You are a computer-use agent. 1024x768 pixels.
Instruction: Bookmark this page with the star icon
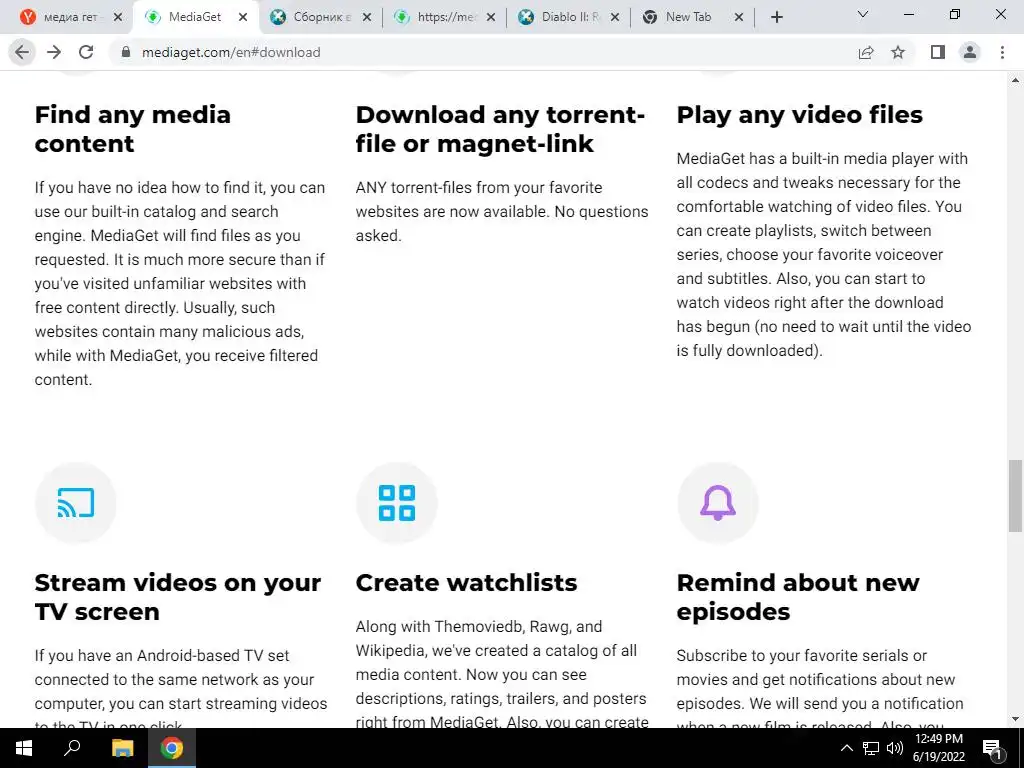[x=898, y=52]
